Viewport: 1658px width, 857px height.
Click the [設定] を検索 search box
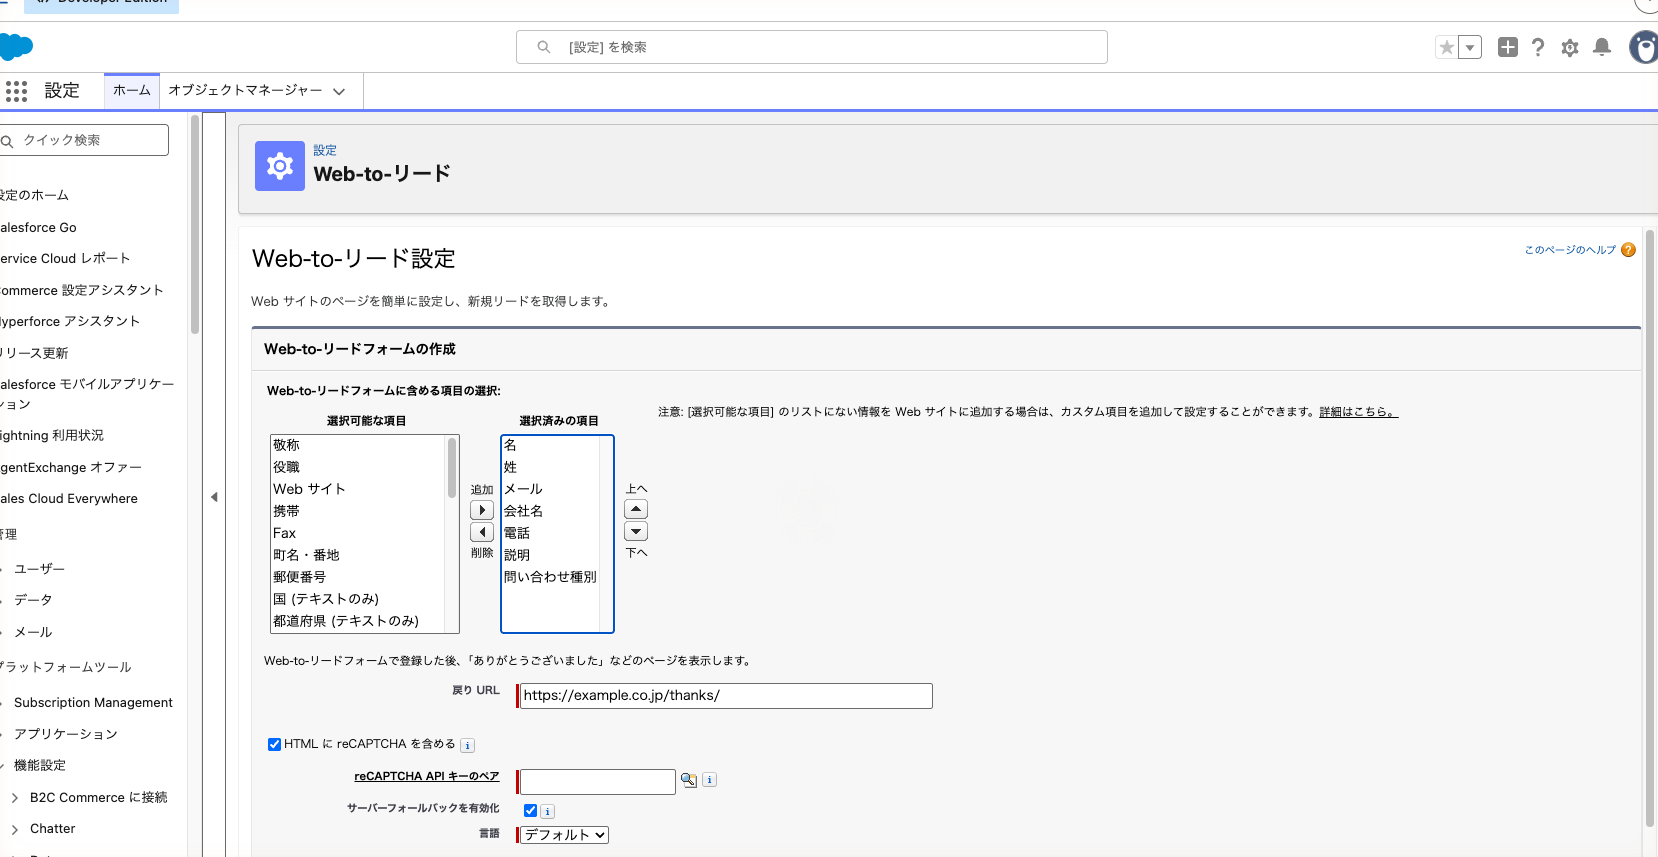point(812,47)
